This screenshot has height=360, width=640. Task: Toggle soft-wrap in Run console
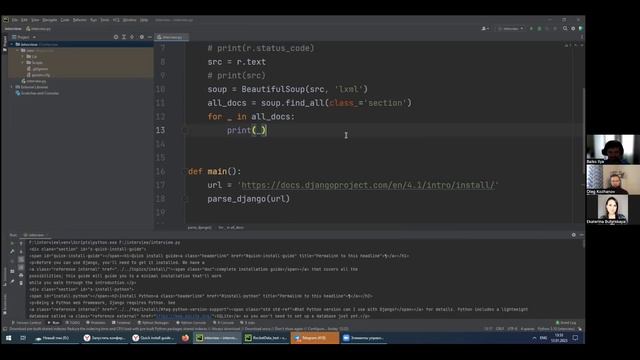pyautogui.click(x=21, y=260)
